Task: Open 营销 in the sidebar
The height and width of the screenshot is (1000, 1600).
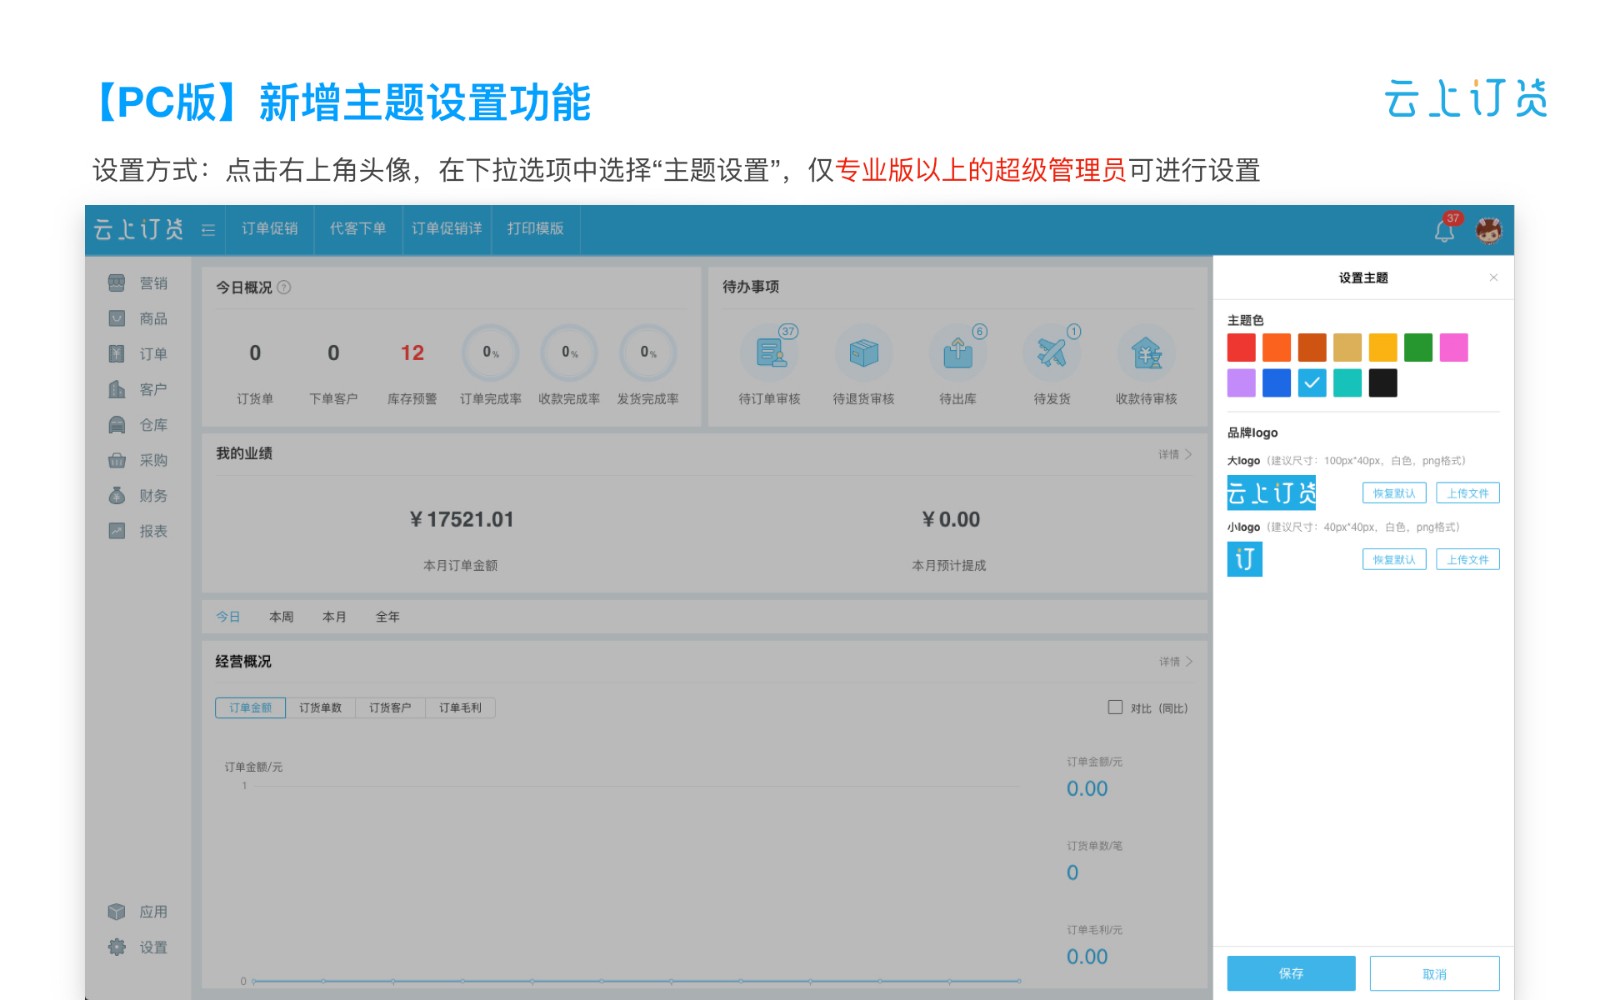Action: (138, 283)
